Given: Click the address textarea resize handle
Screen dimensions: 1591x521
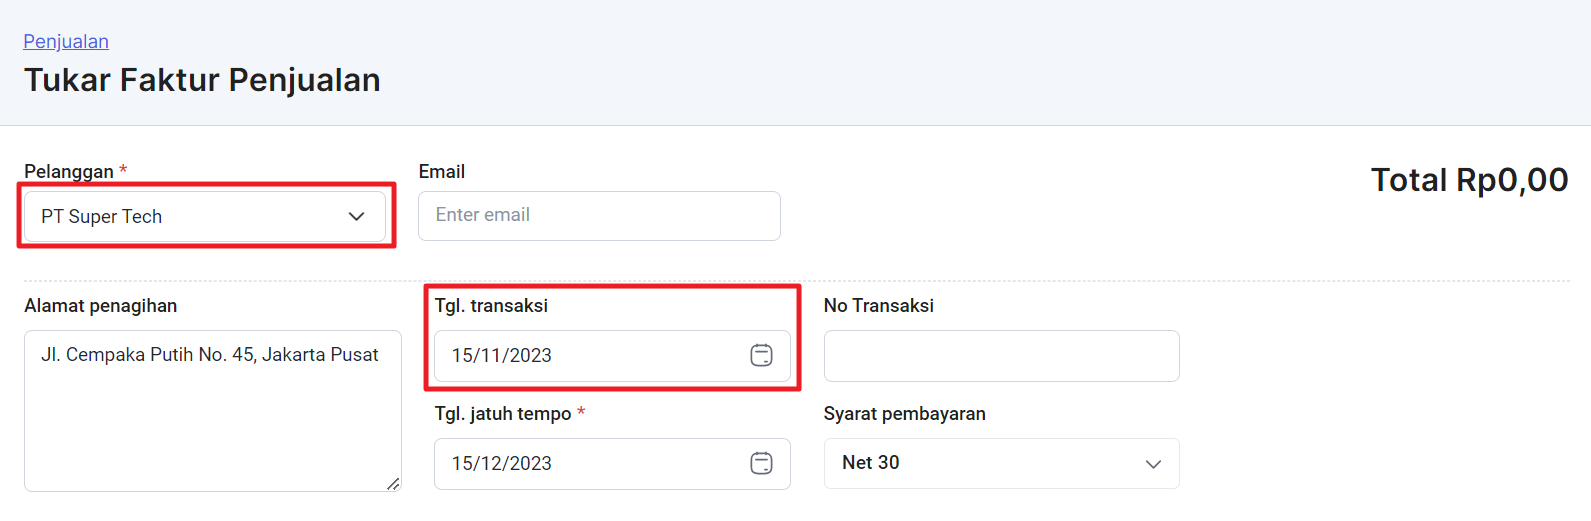Looking at the screenshot, I should (x=393, y=484).
